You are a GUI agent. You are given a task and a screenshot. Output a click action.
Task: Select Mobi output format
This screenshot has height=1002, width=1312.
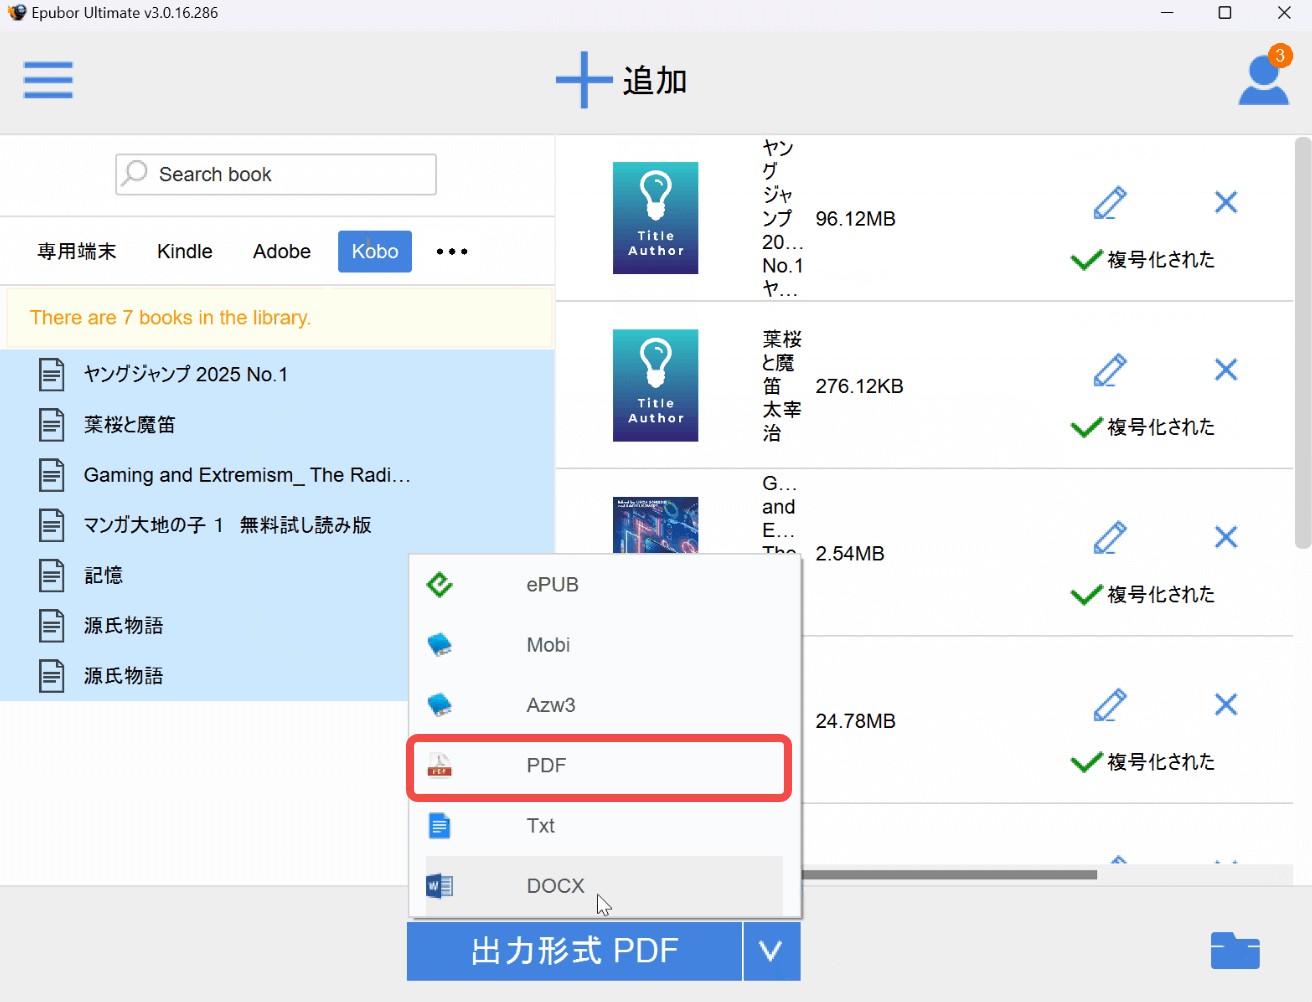coord(548,645)
